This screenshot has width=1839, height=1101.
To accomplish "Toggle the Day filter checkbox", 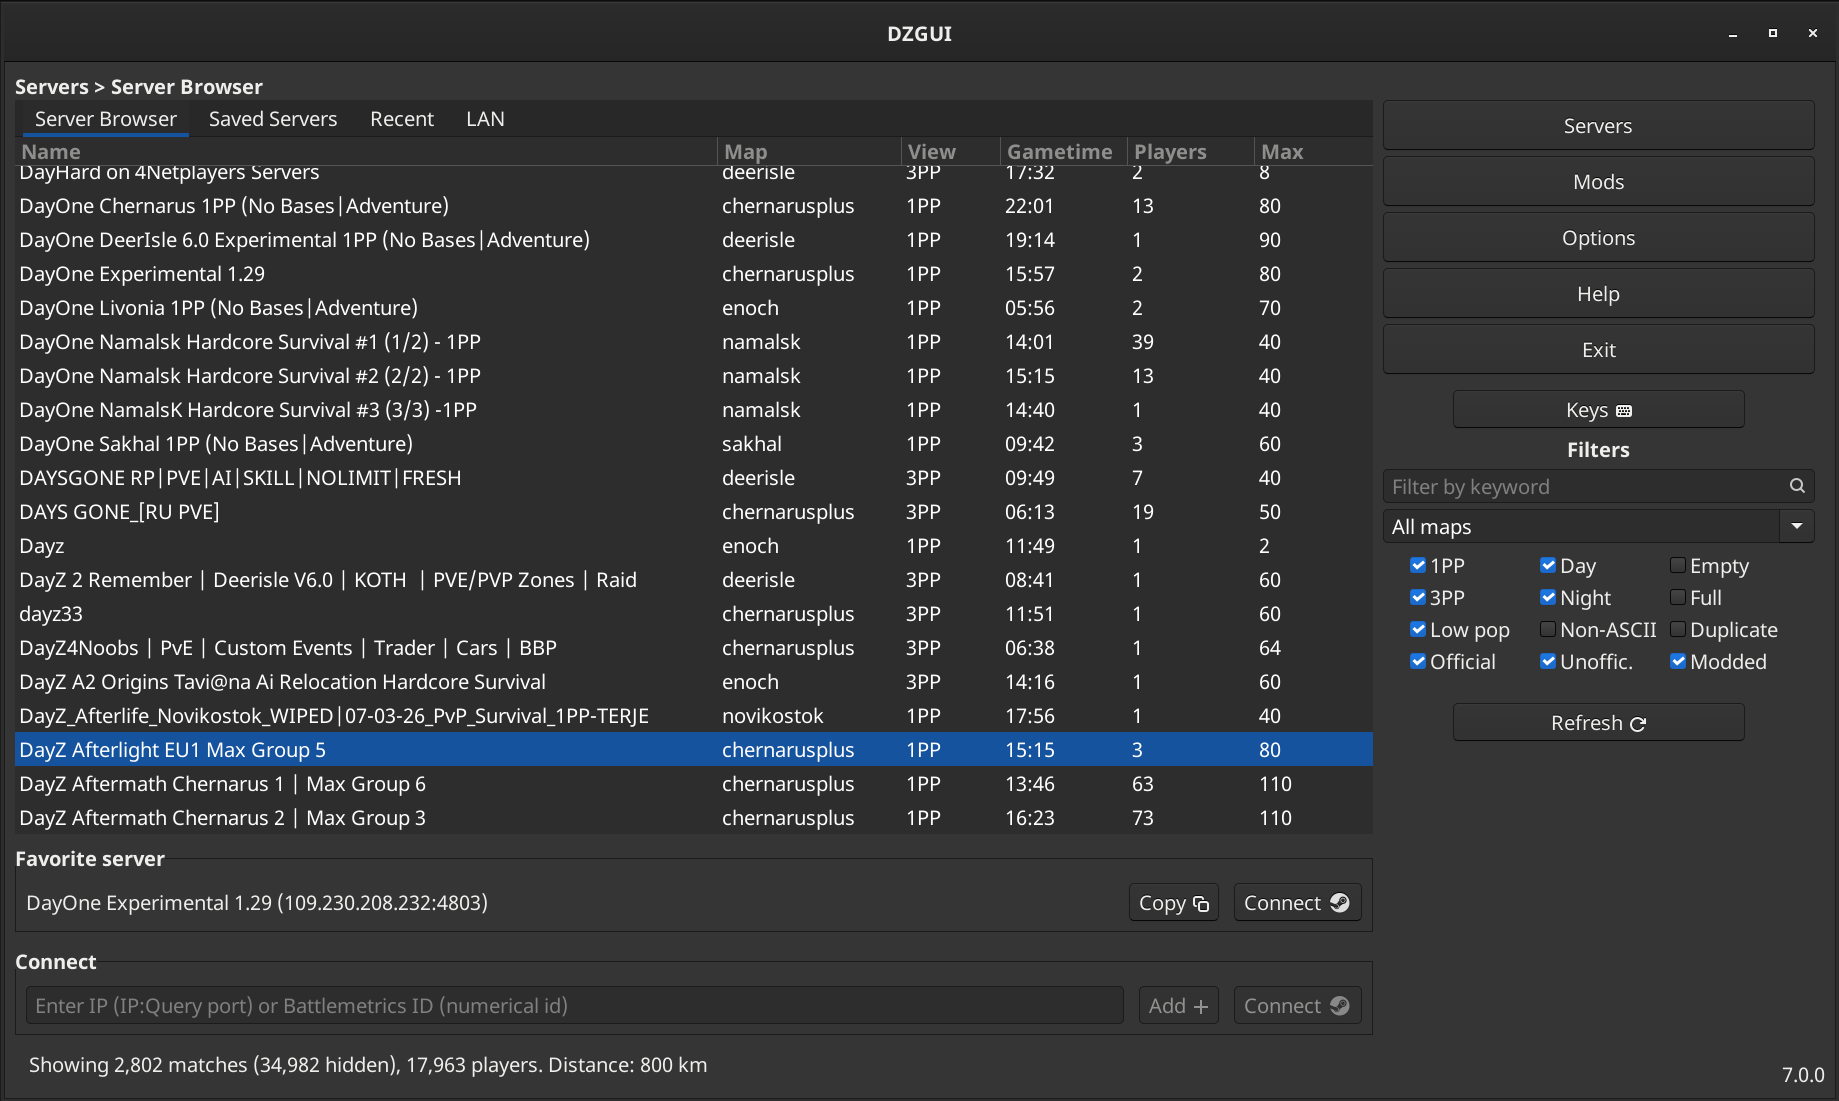I will 1548,566.
